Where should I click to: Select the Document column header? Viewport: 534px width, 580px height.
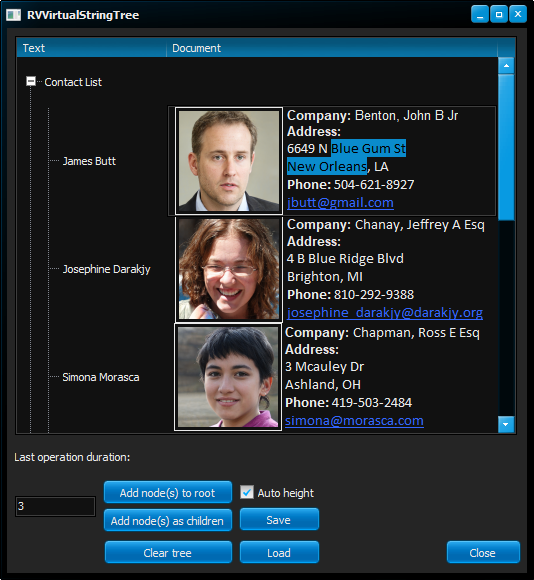[x=332, y=48]
